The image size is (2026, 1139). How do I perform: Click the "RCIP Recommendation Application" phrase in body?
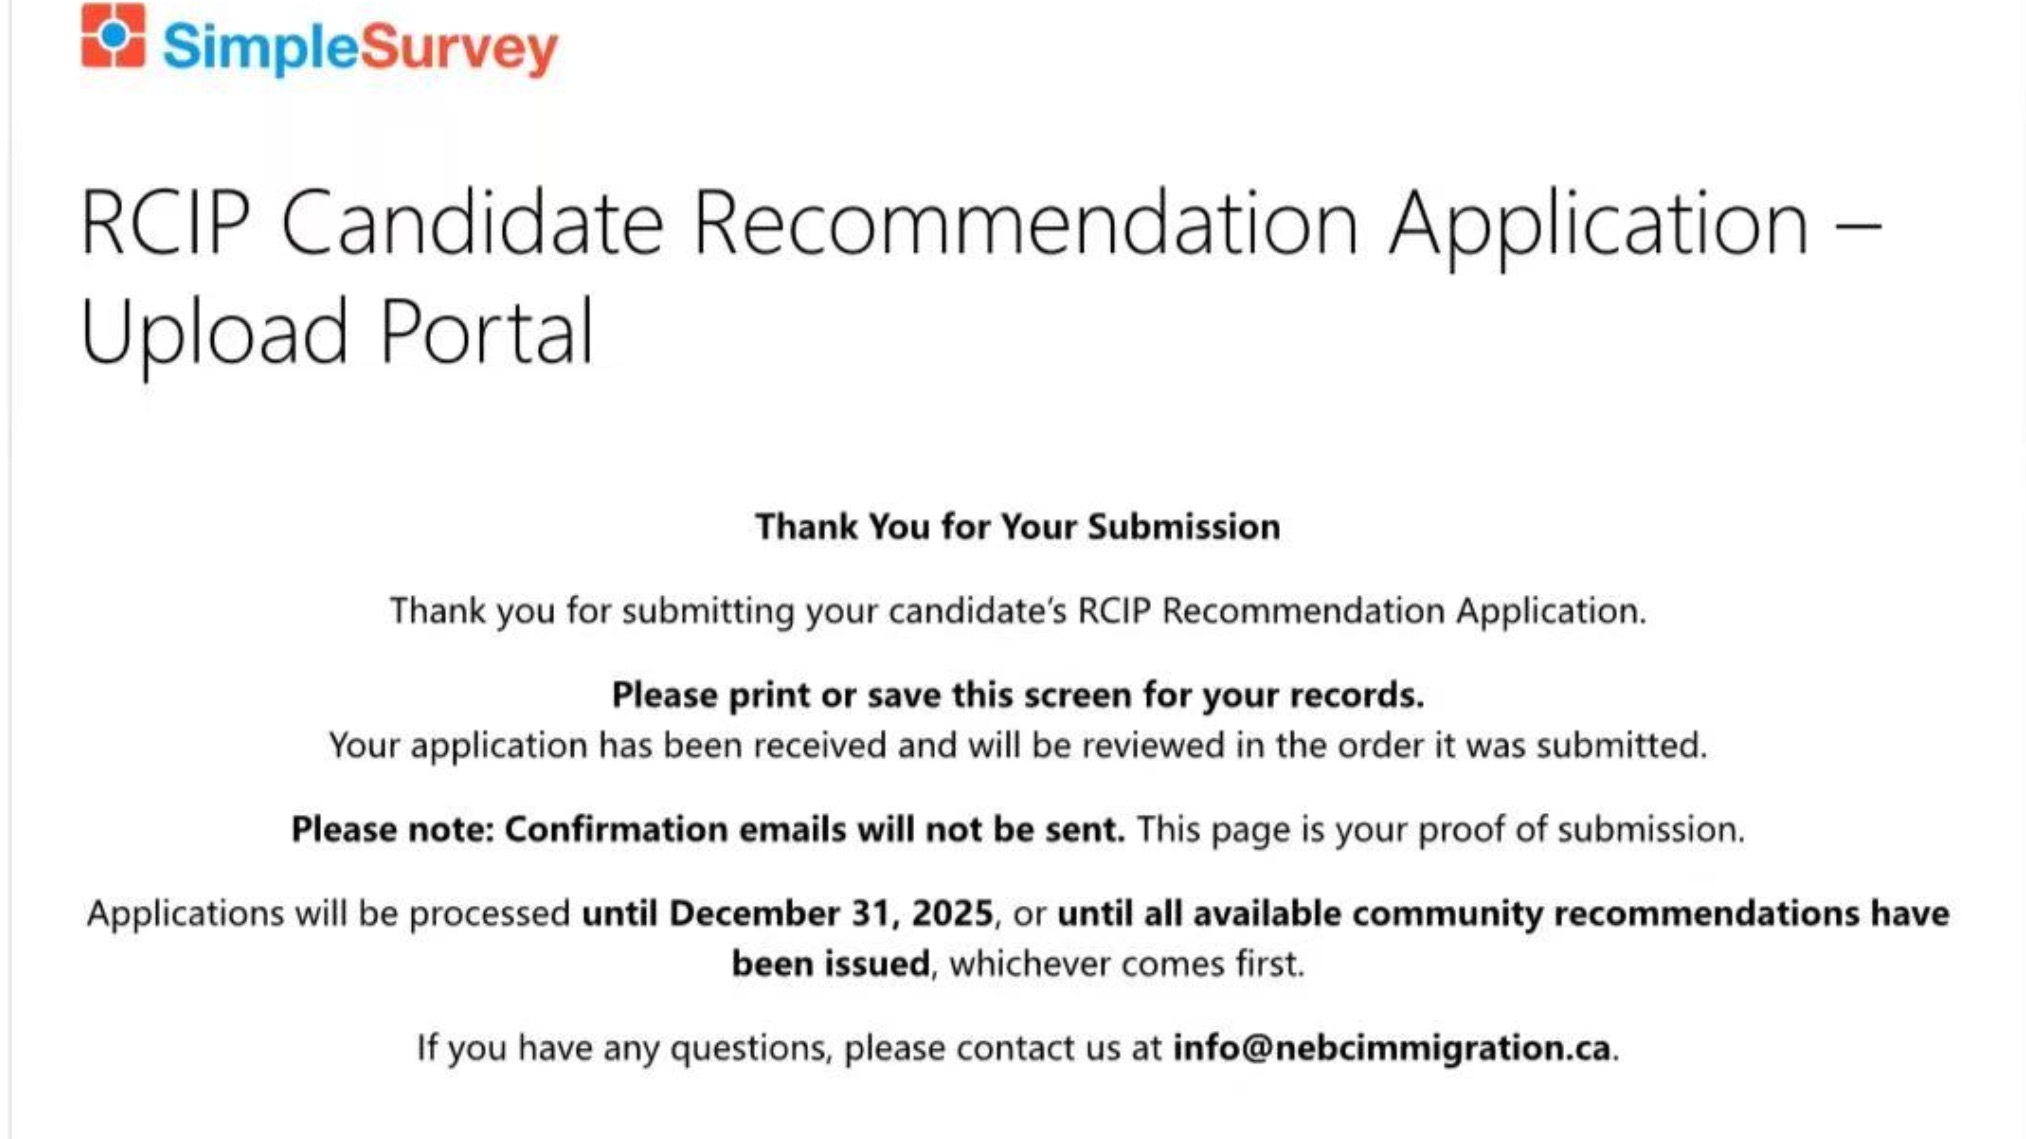pos(1360,611)
